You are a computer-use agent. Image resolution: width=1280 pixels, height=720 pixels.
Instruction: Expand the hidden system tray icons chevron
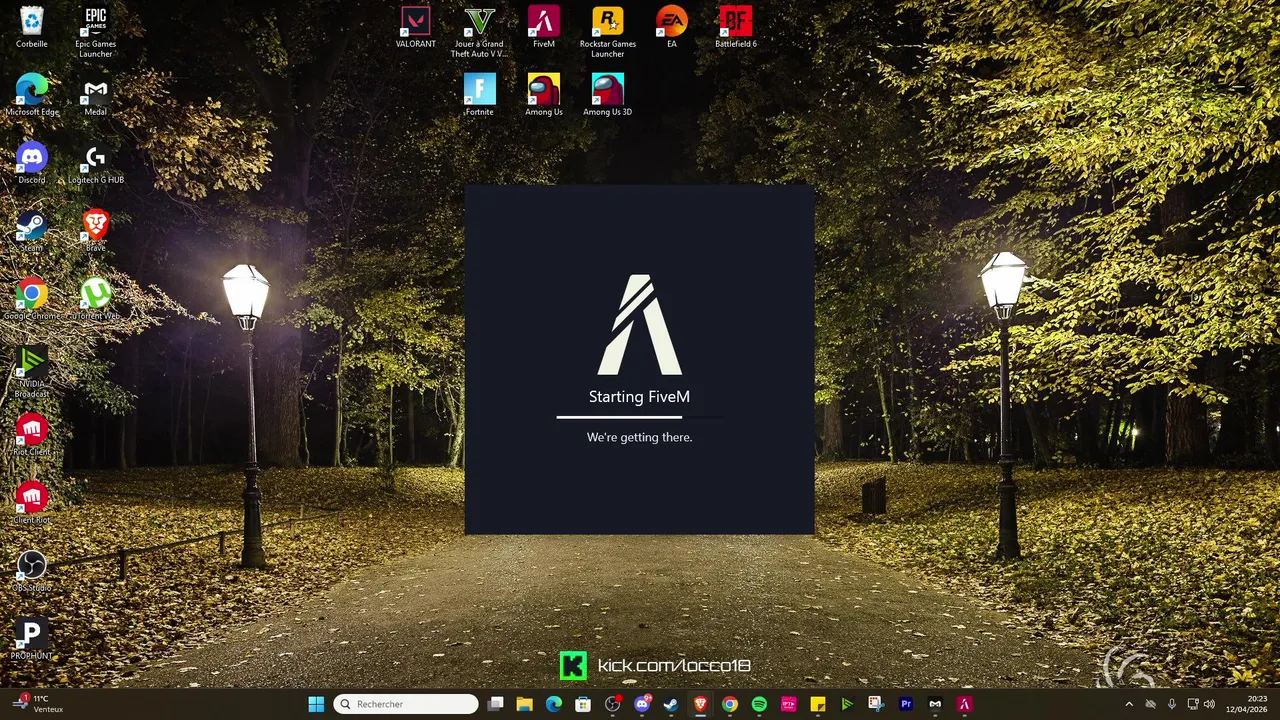[x=1129, y=704]
